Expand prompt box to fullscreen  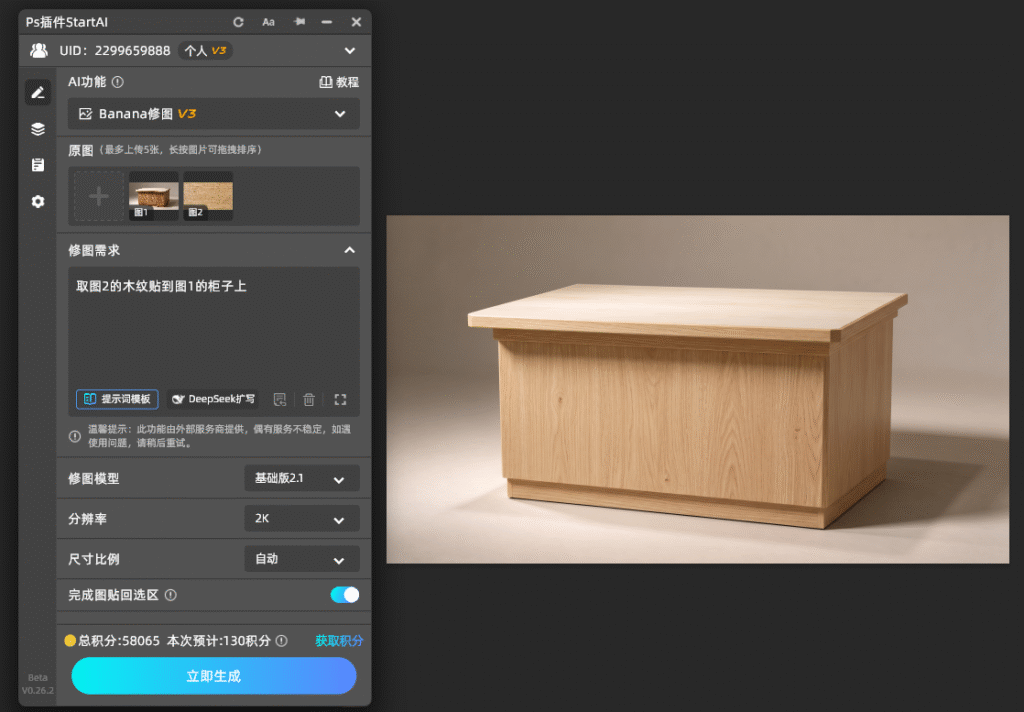coord(340,399)
